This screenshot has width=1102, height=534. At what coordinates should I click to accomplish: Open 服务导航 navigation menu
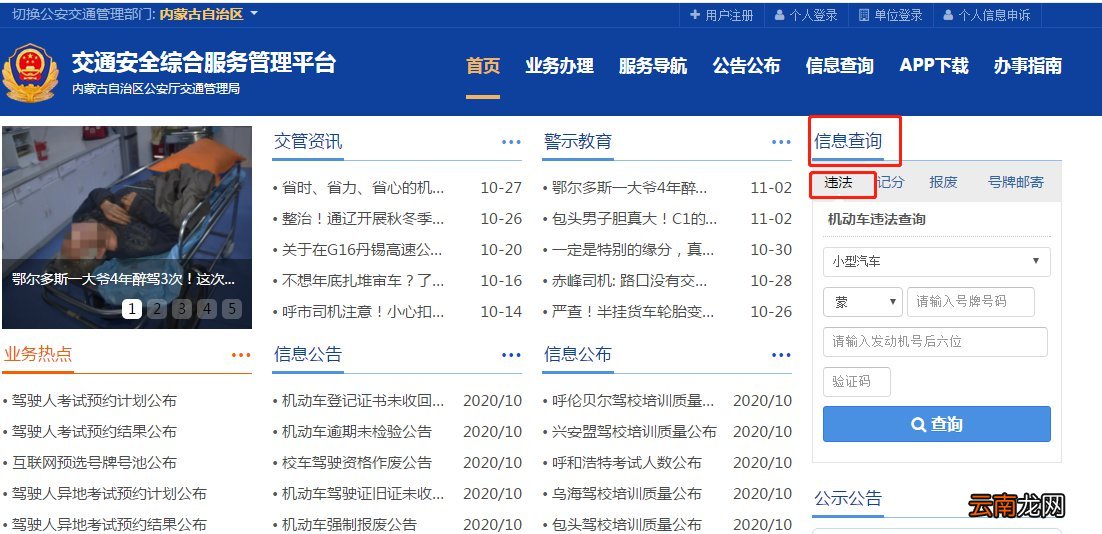[x=653, y=66]
